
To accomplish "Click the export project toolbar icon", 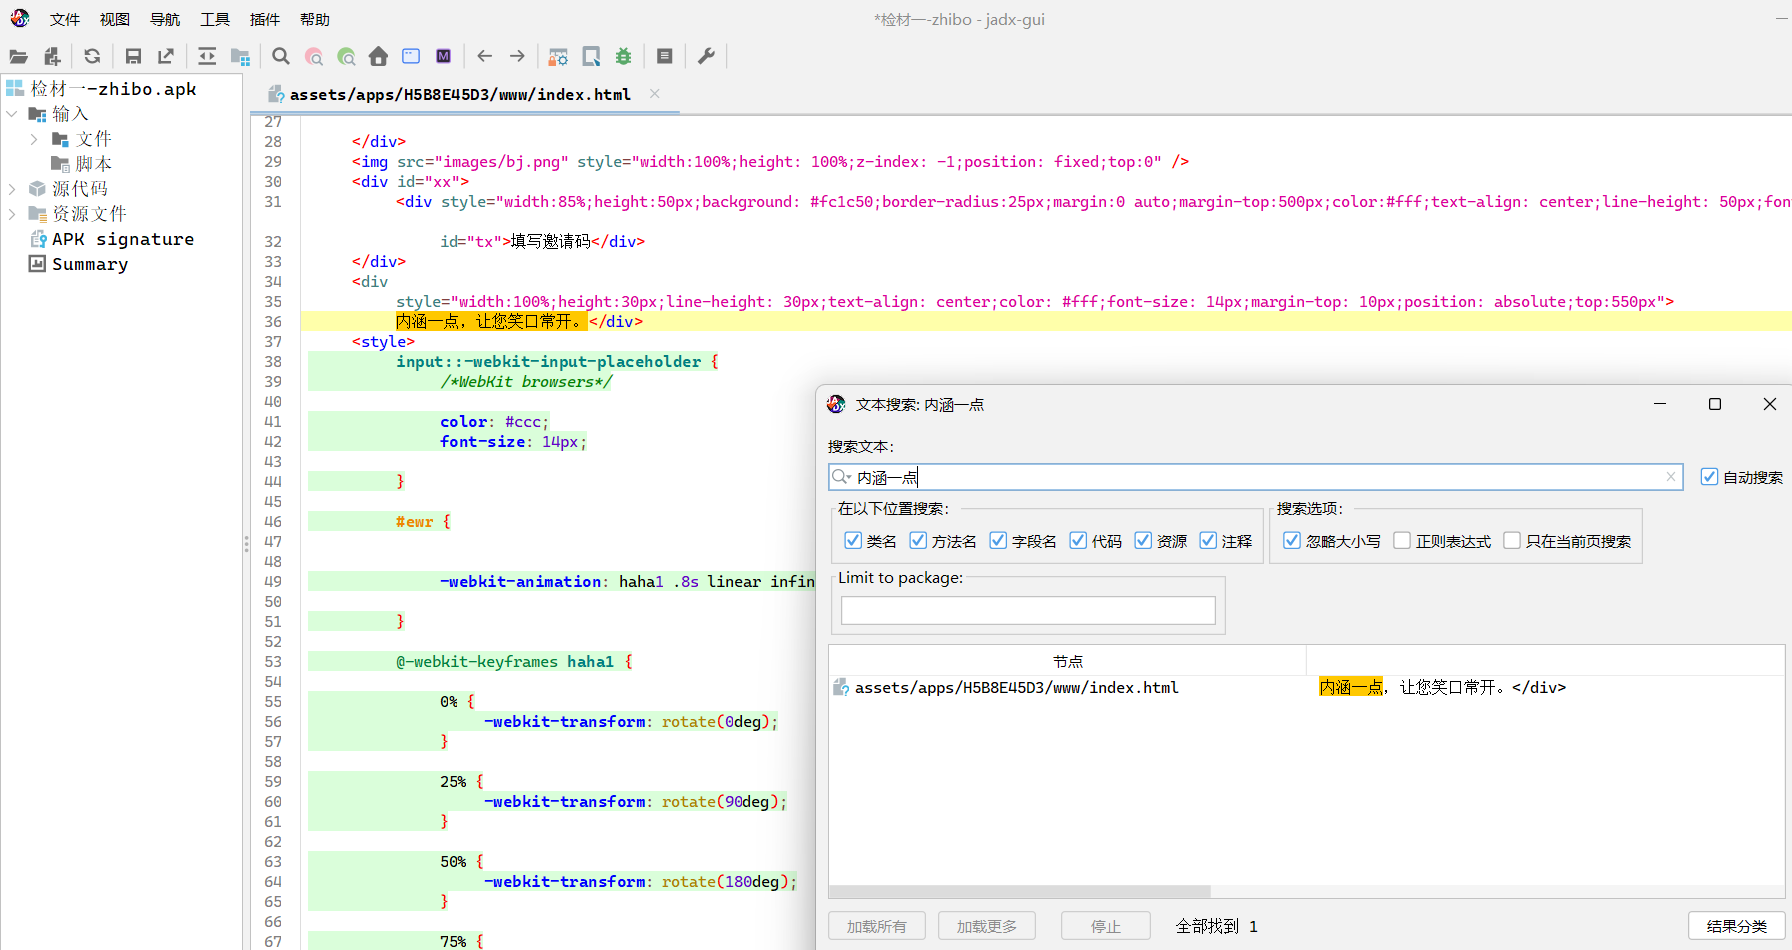I will tap(166, 56).
